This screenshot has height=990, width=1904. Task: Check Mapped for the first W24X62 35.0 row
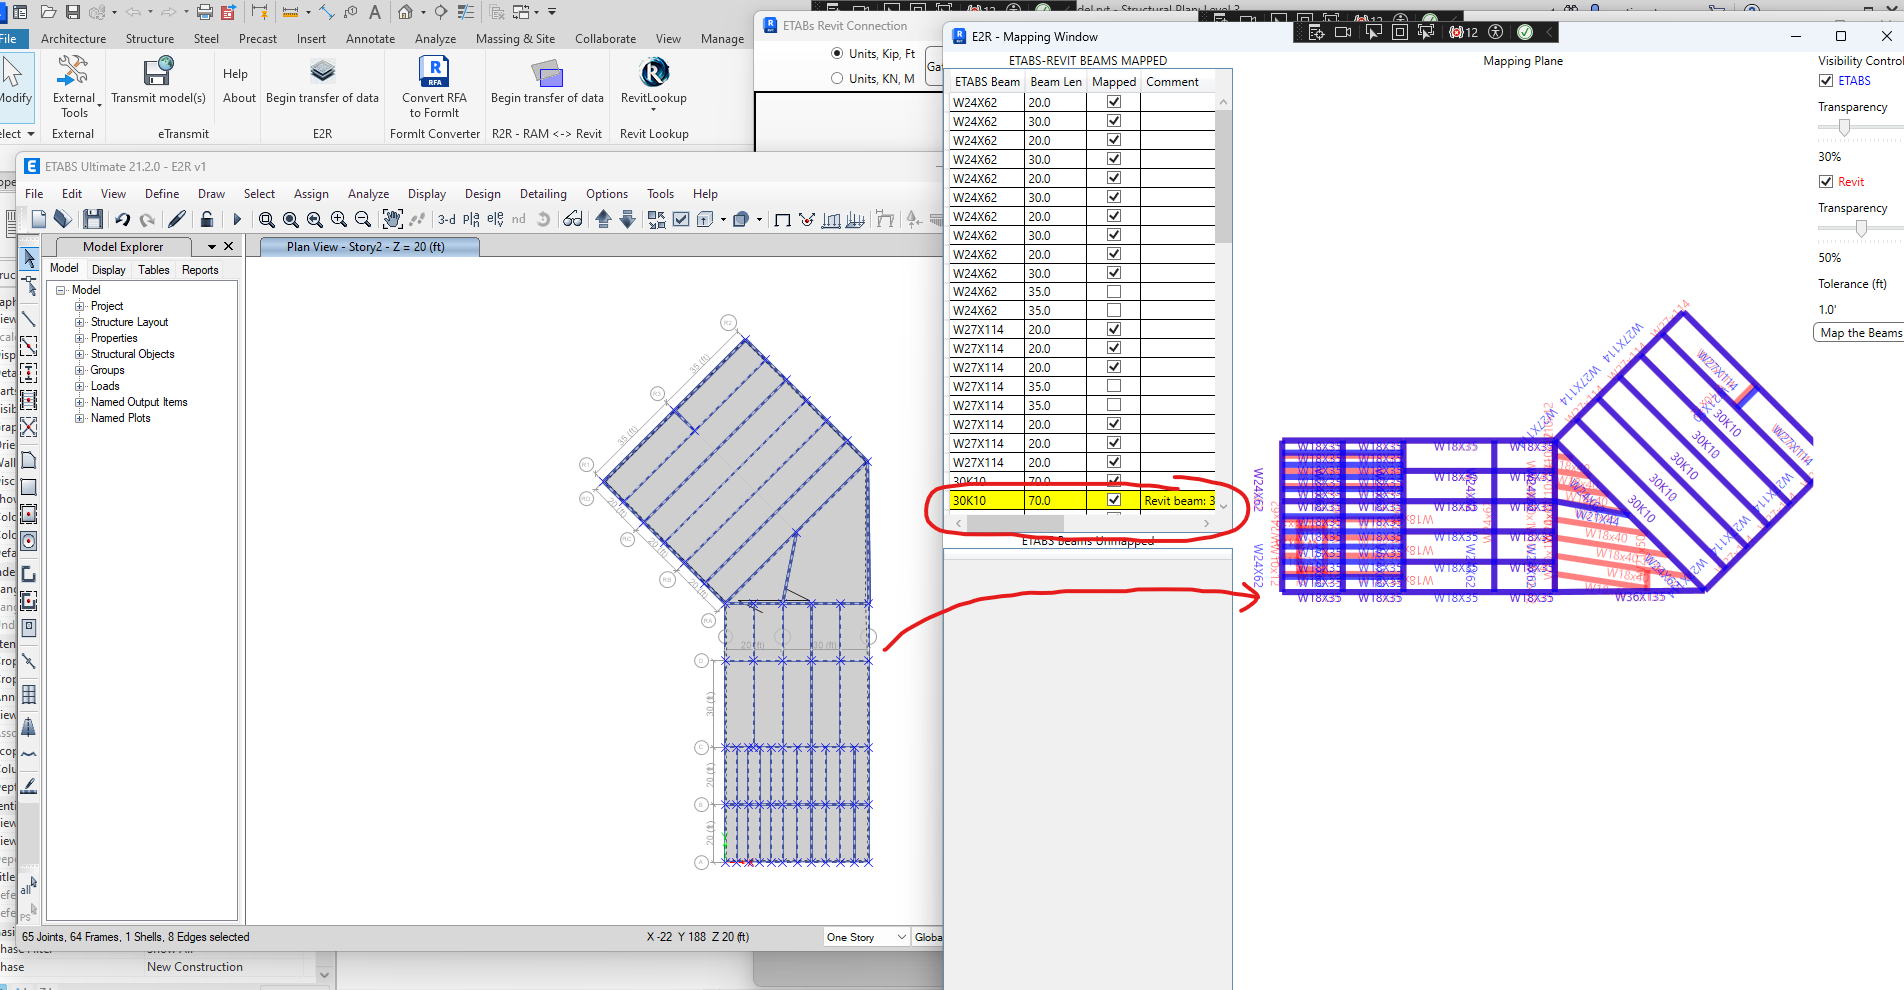[x=1114, y=292]
